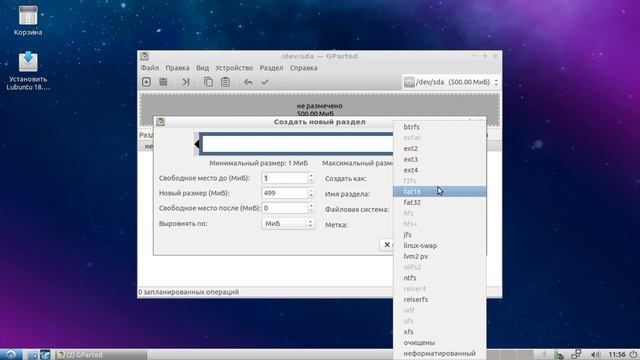The image size is (640, 360).
Task: Choose btrfs from the file system list
Action: coord(440,127)
